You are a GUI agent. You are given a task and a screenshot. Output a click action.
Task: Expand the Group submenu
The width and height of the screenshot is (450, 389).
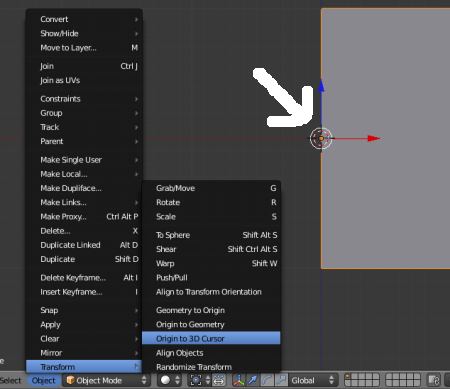84,113
